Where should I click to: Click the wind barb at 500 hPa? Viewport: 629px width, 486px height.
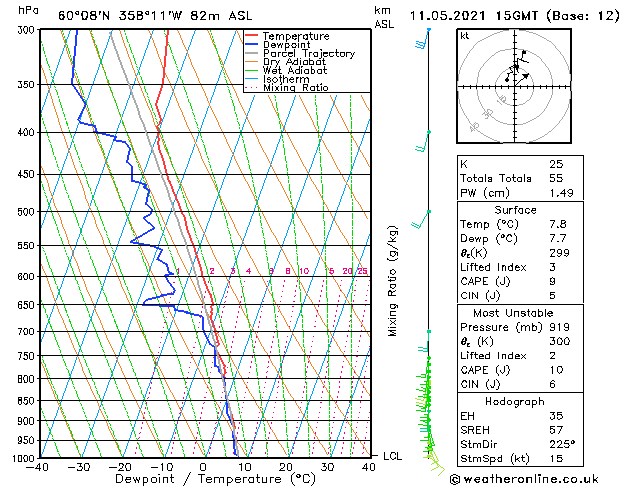point(421,219)
